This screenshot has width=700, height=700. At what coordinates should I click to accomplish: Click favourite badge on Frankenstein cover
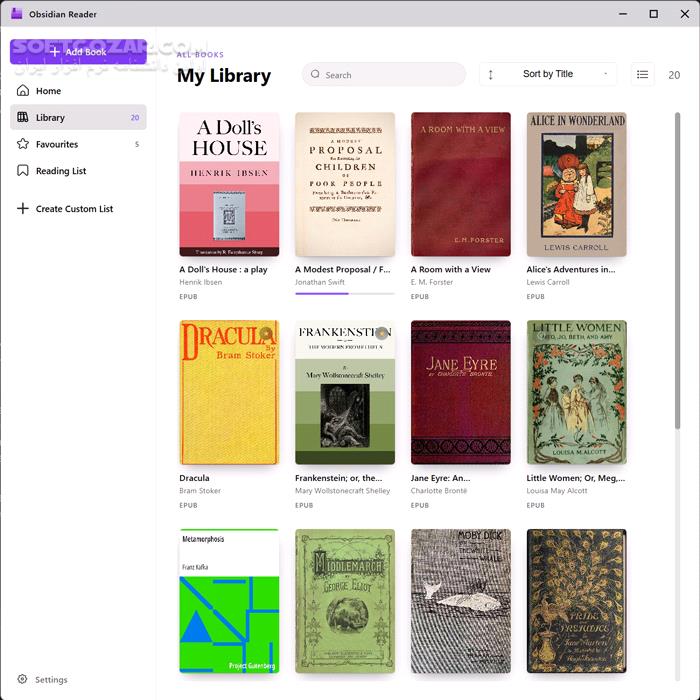click(382, 333)
